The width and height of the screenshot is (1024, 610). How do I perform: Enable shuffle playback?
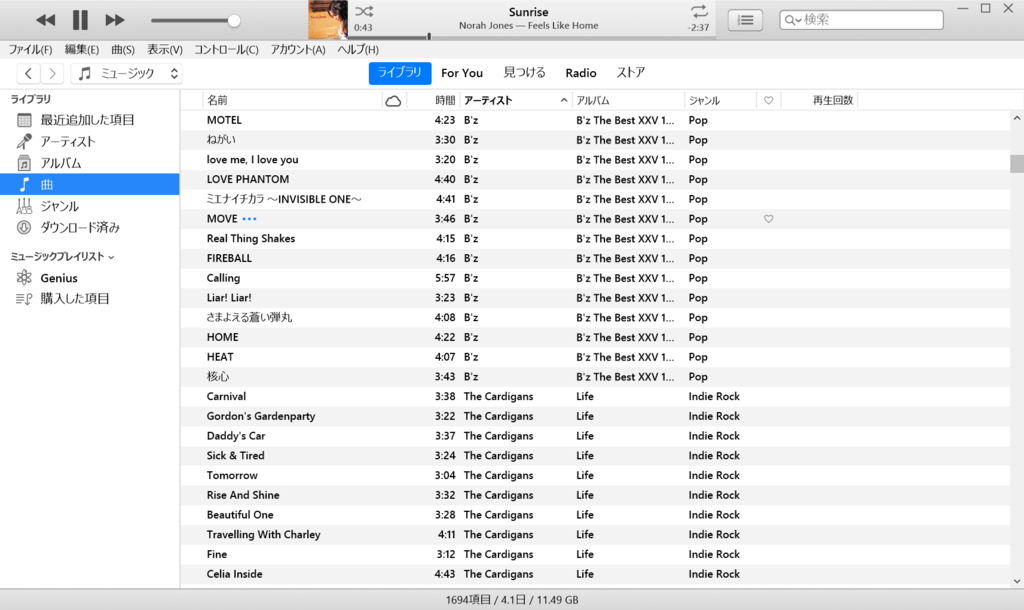pos(364,9)
